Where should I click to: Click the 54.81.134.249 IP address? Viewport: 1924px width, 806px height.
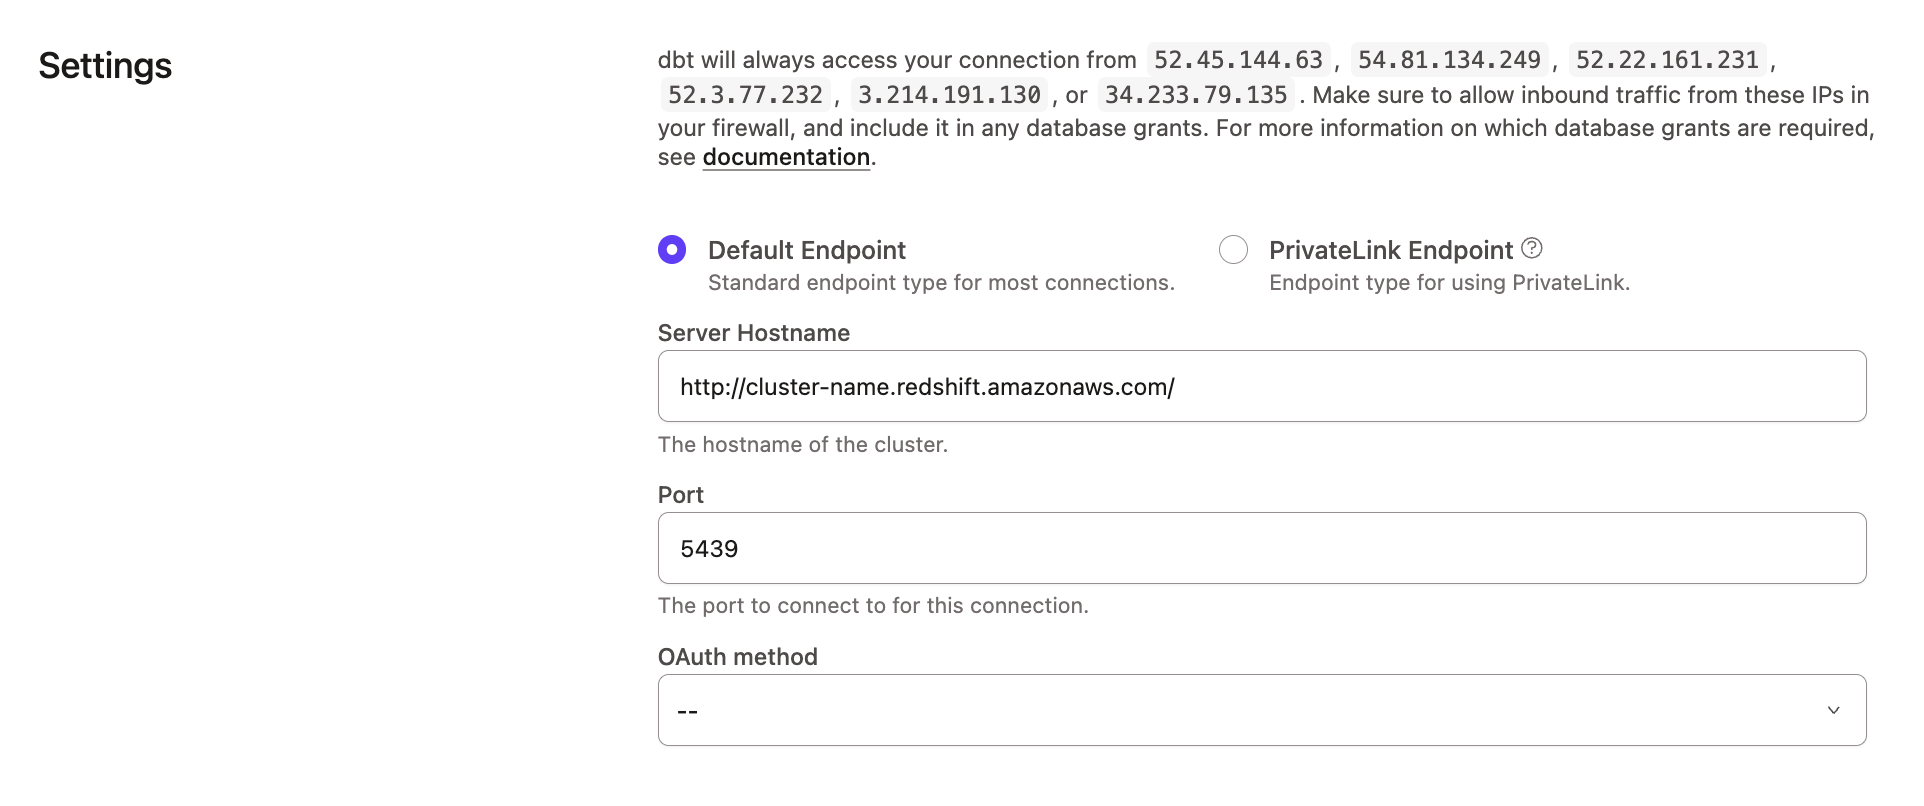click(1448, 60)
